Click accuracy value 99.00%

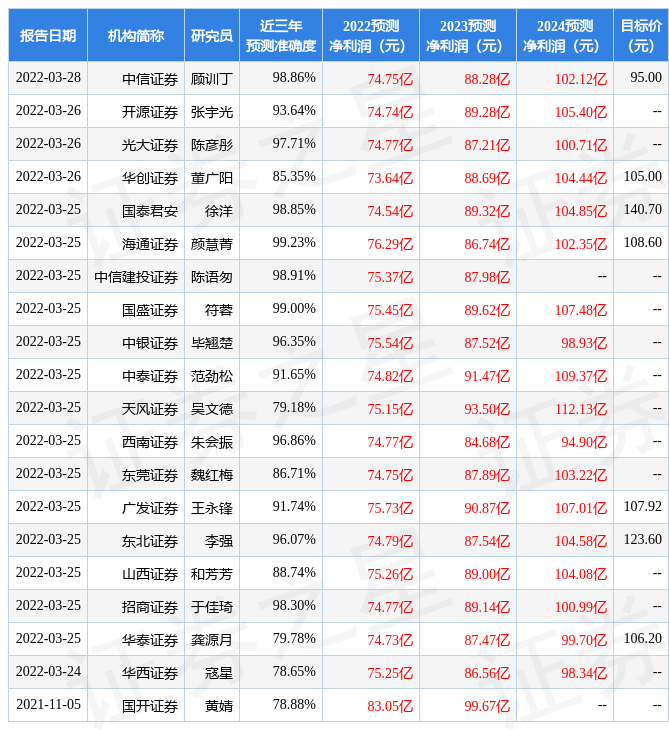pyautogui.click(x=294, y=308)
